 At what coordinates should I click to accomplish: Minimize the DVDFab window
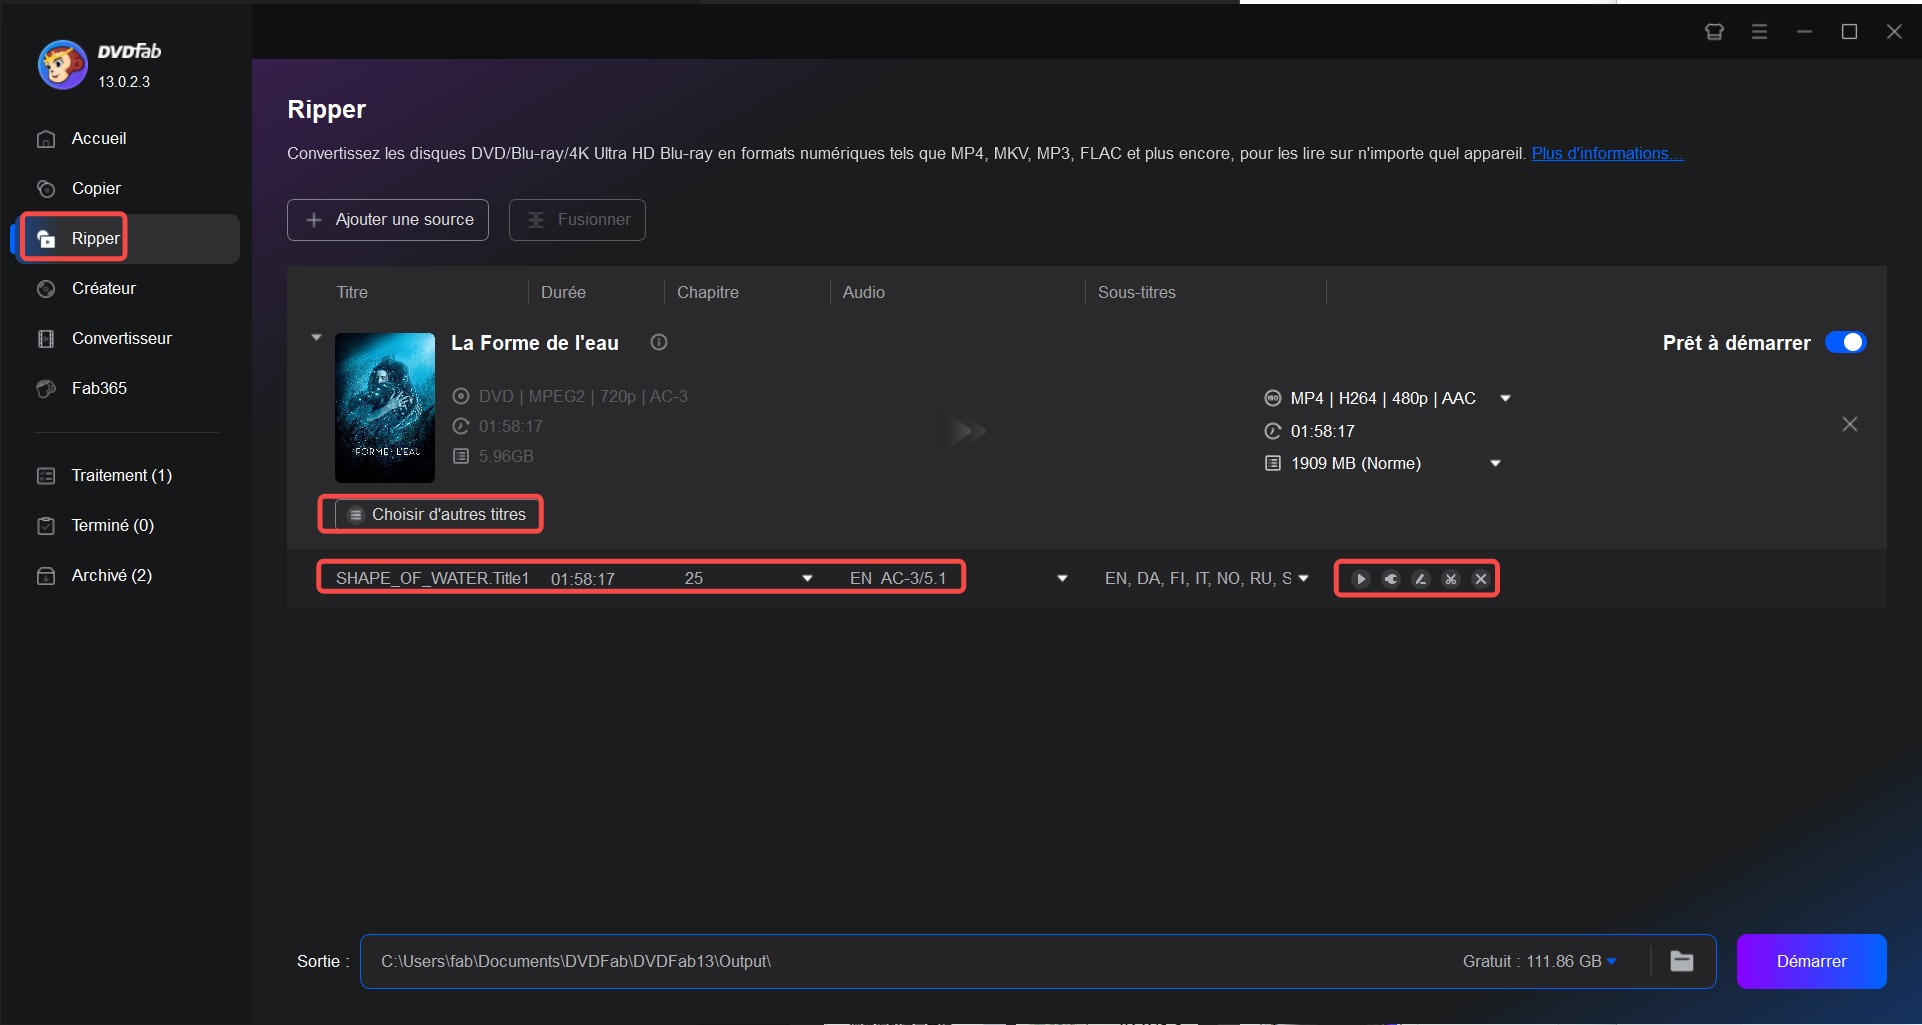click(x=1804, y=32)
